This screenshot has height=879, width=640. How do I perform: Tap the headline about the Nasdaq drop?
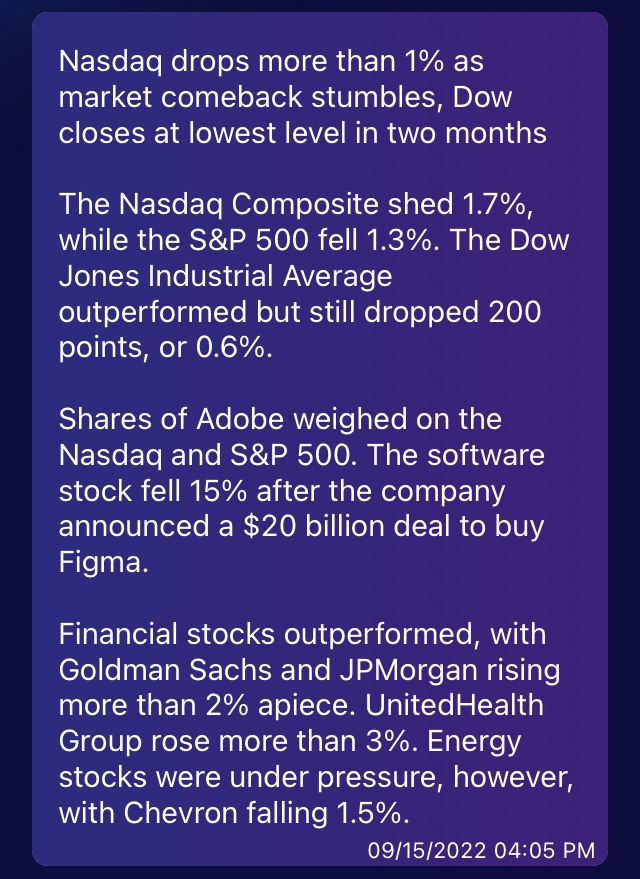[x=302, y=97]
